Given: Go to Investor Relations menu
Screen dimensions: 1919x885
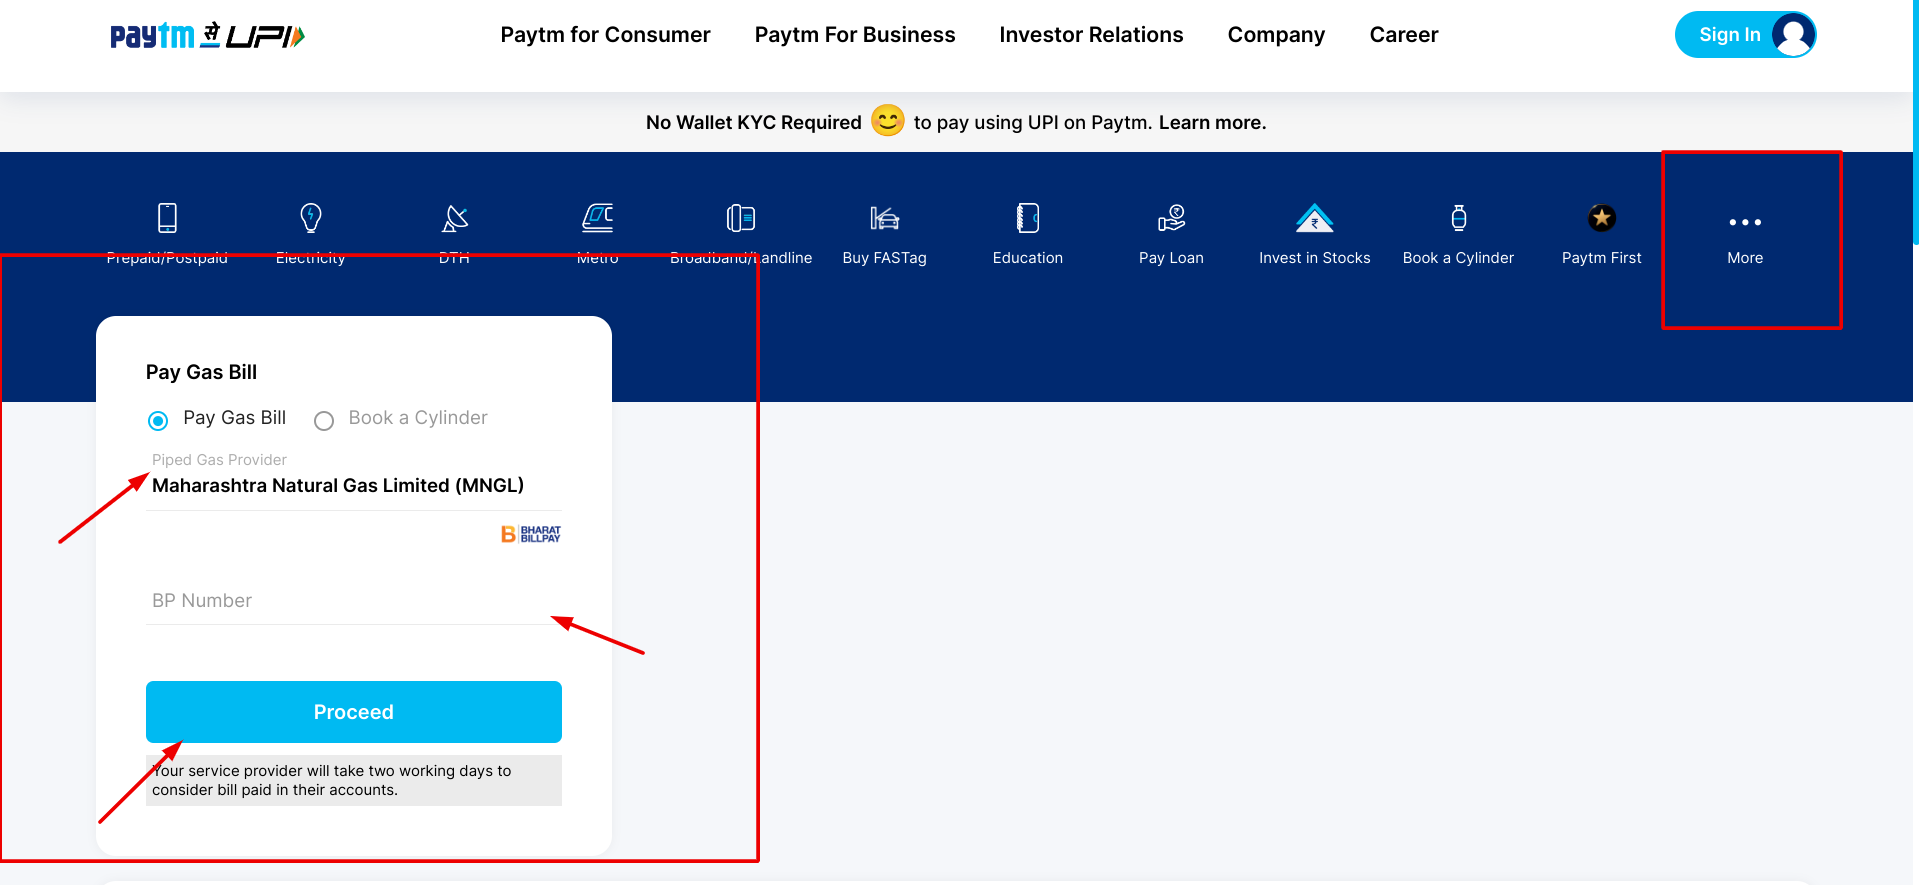Looking at the screenshot, I should 1091,35.
